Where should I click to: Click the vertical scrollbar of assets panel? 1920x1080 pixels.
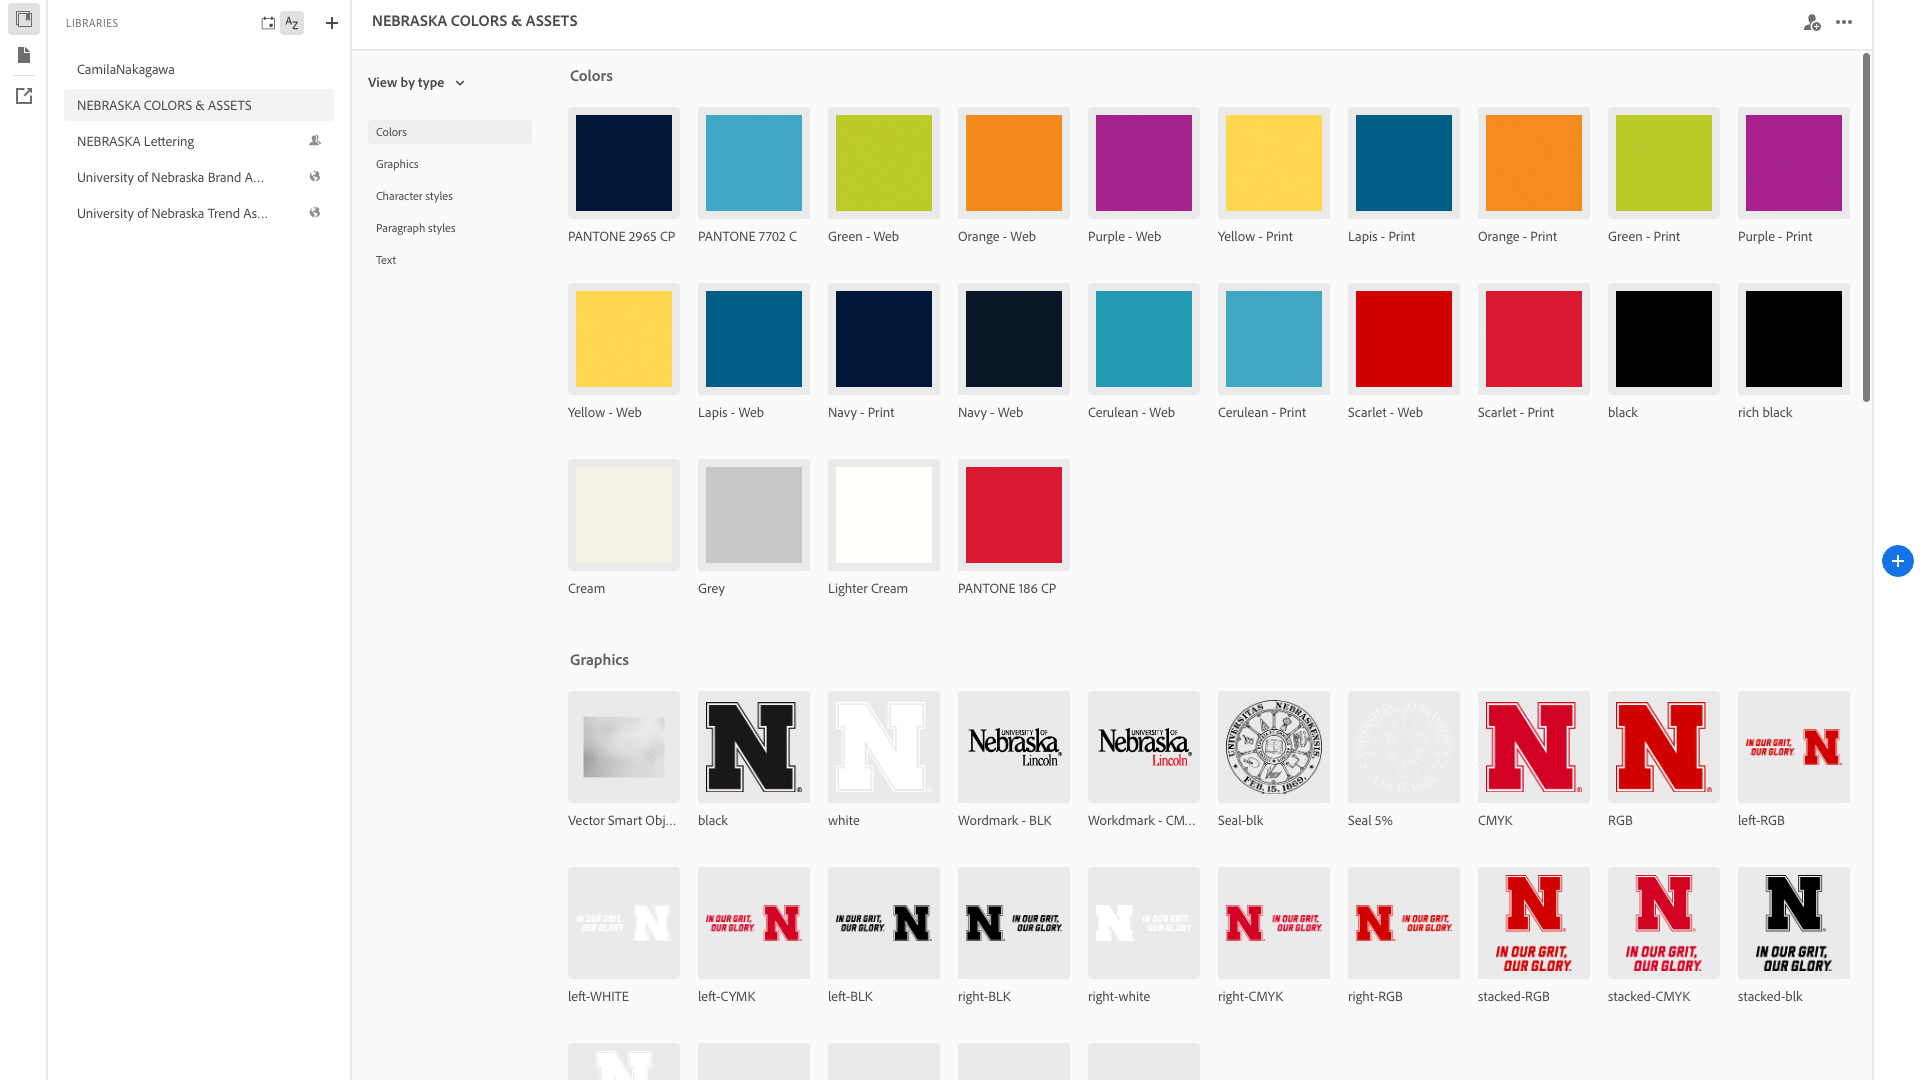coord(1866,228)
